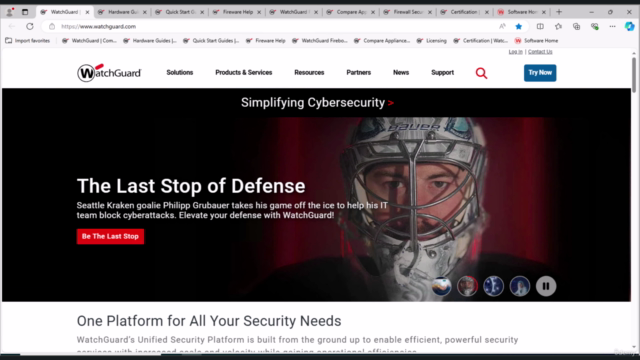Open Import favorites bookmark
Viewport: 640px width, 360px height.
pos(28,41)
